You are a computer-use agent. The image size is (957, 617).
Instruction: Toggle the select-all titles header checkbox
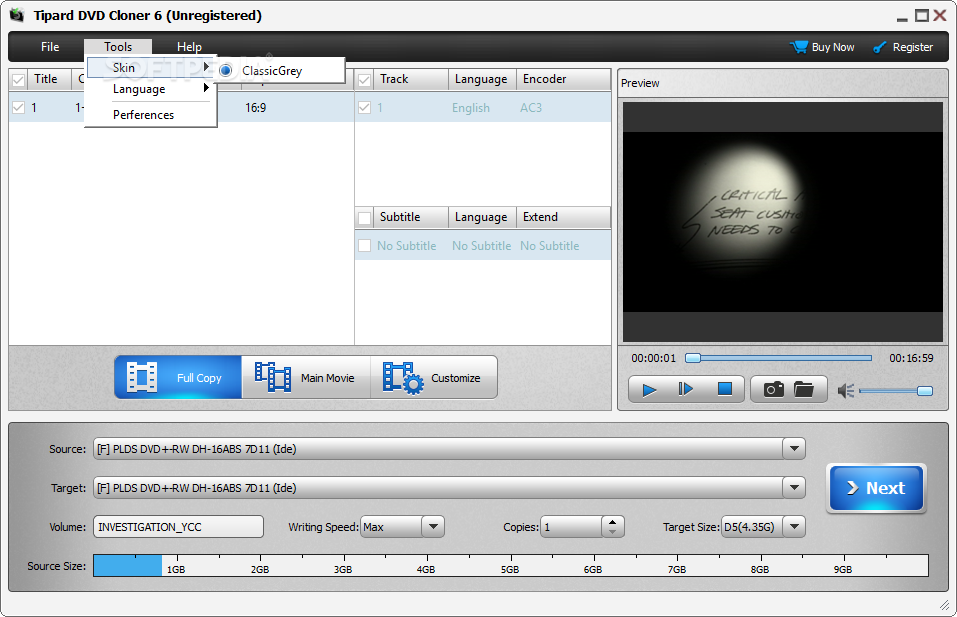click(18, 80)
